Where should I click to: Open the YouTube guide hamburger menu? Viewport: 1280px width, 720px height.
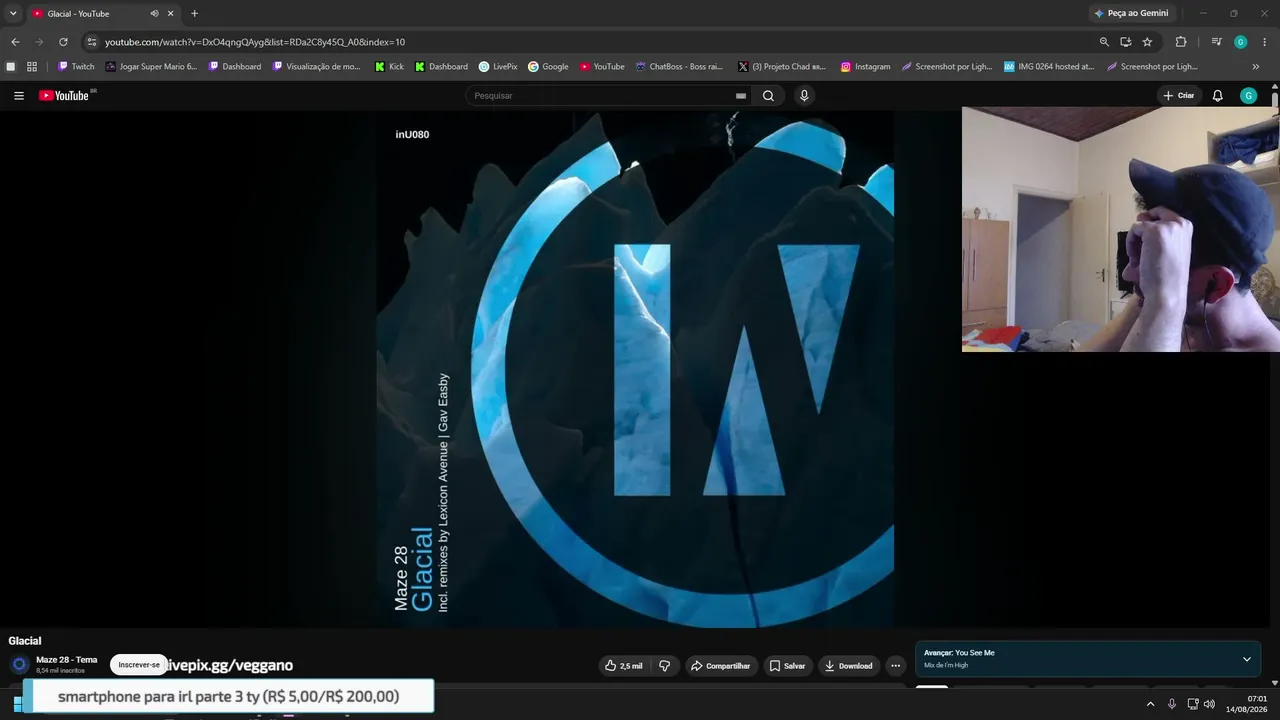(x=19, y=96)
